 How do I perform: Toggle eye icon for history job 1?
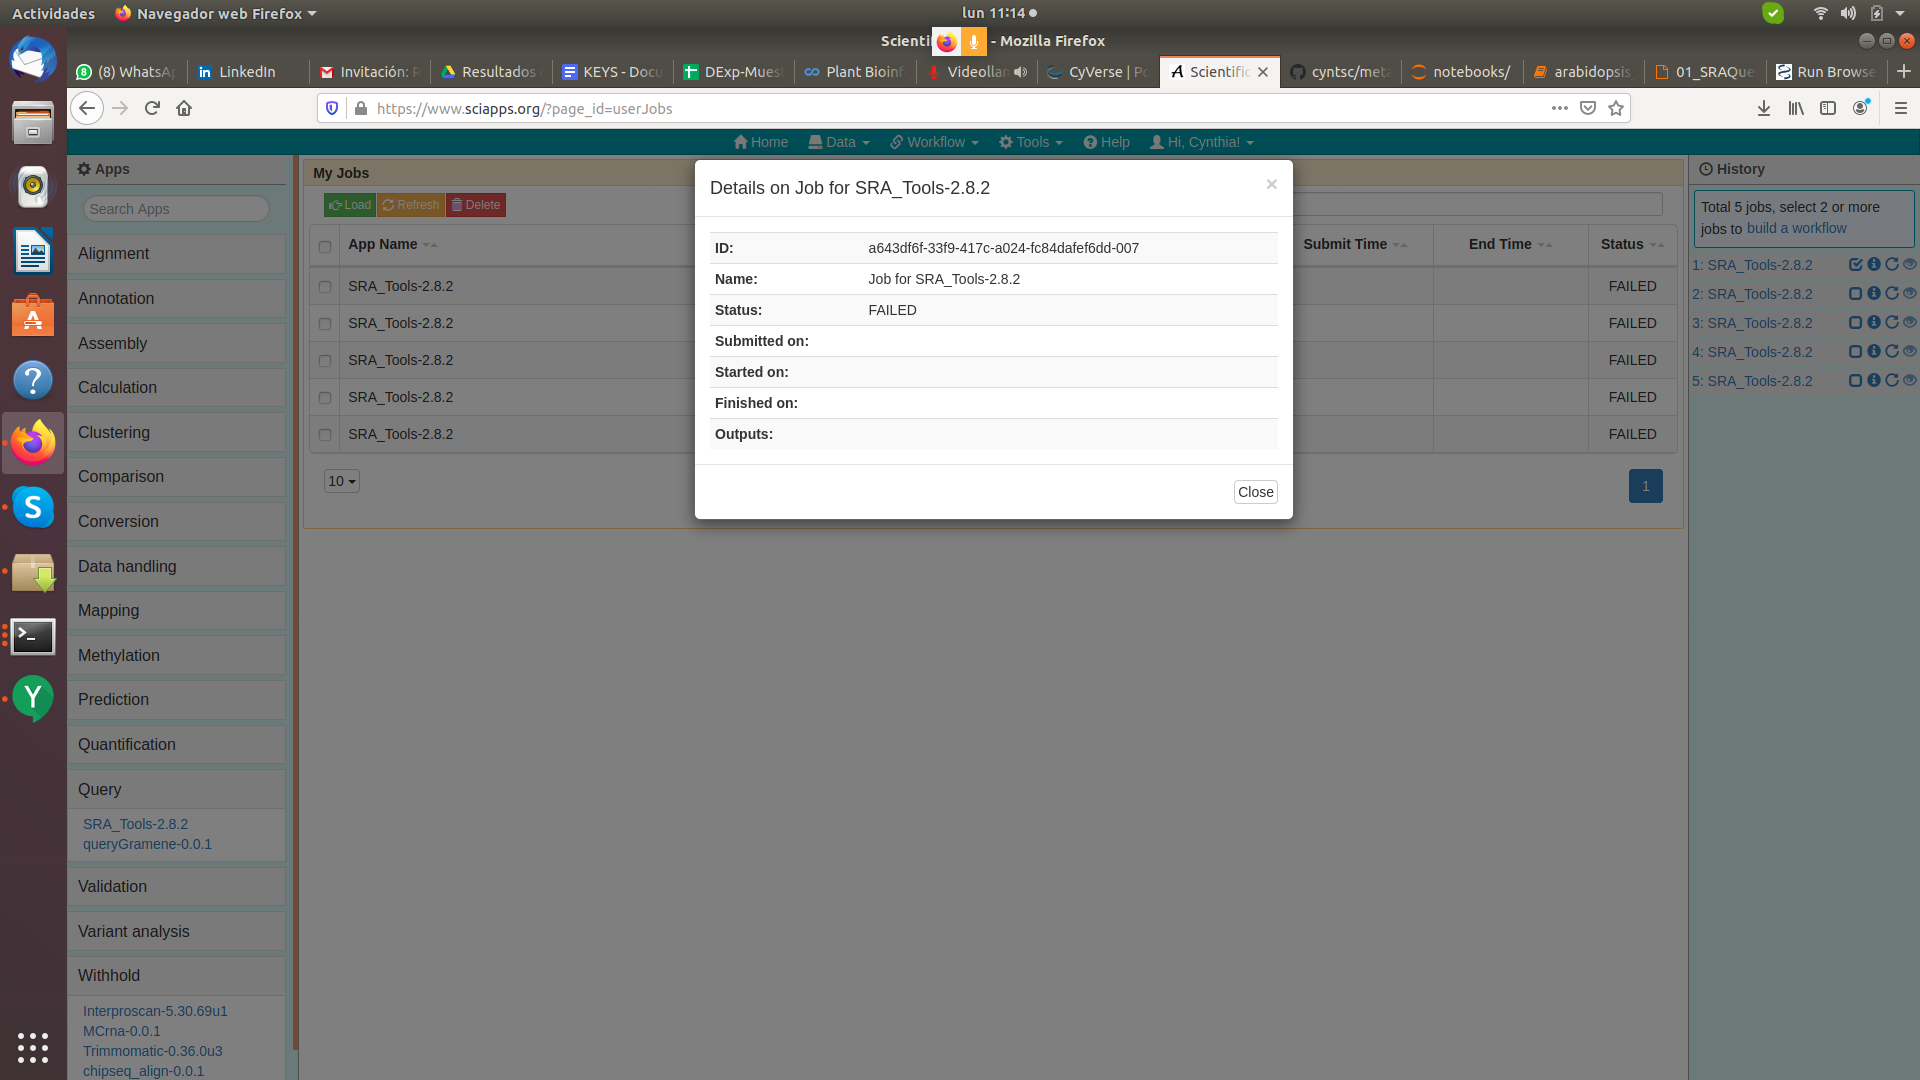[1909, 265]
